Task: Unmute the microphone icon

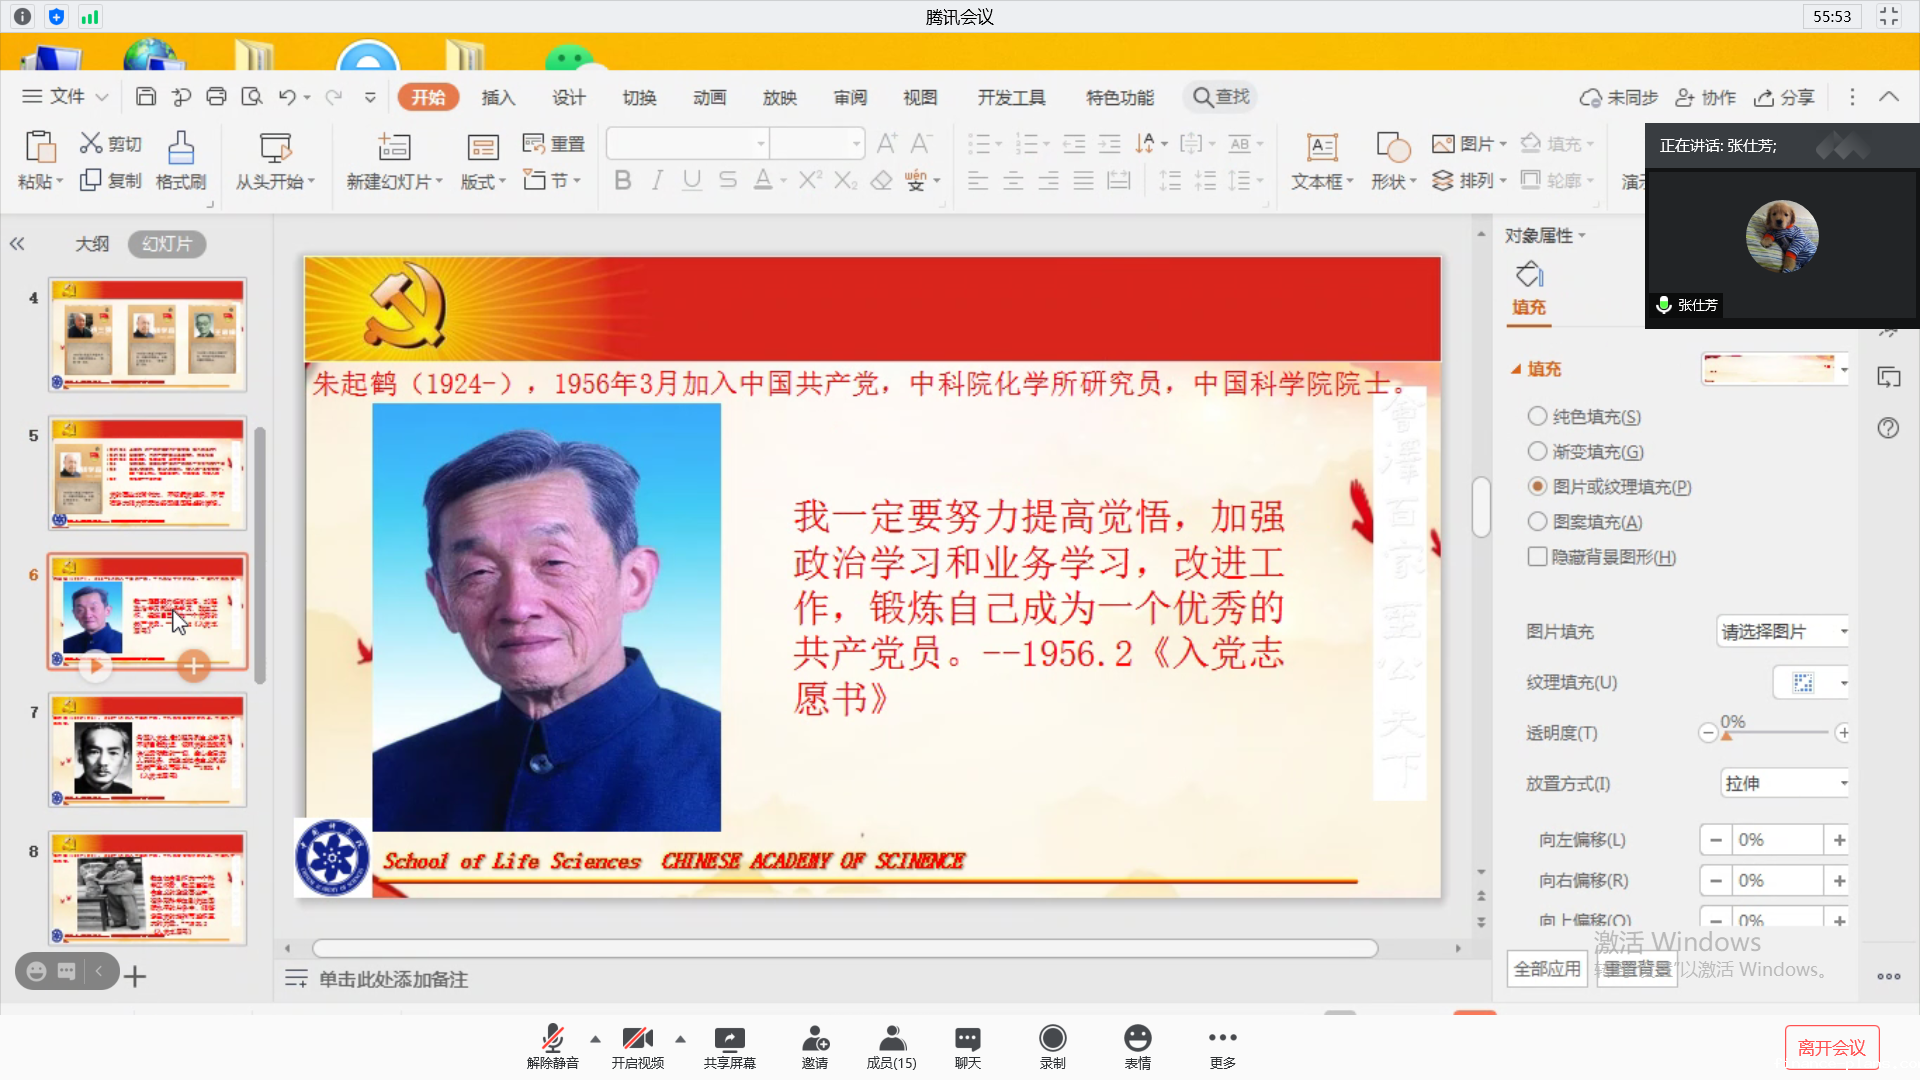Action: click(x=552, y=1040)
